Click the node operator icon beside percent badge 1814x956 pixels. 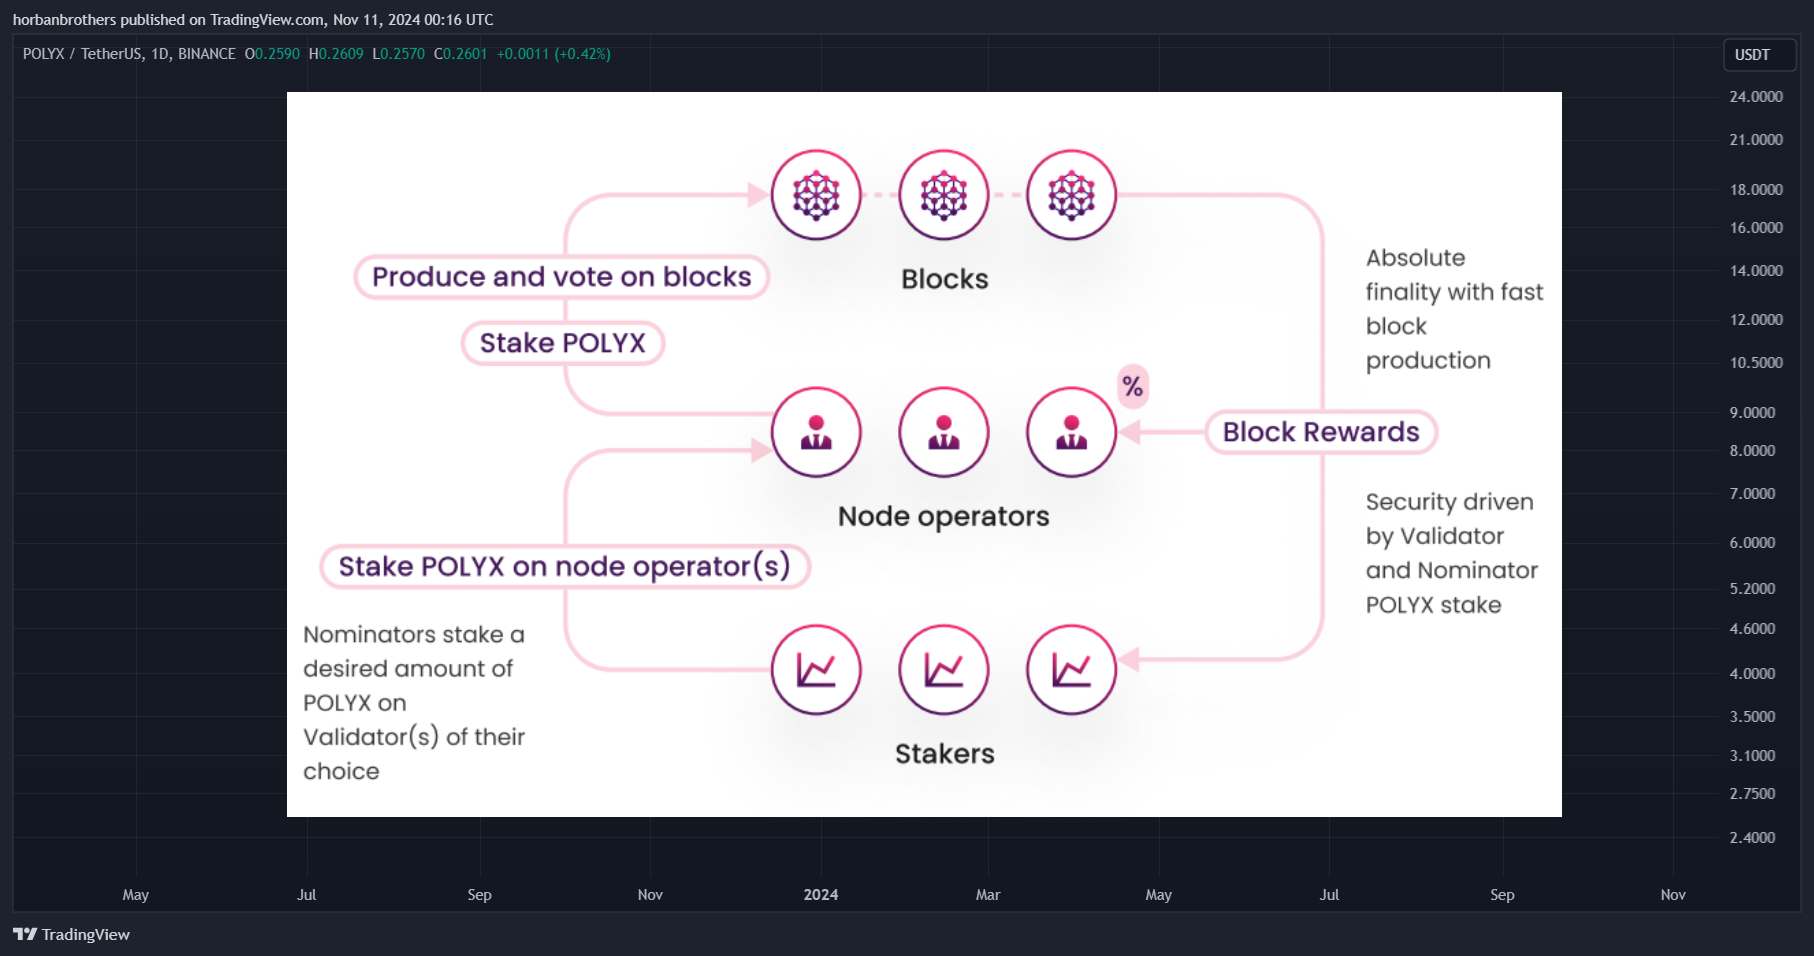click(1071, 432)
